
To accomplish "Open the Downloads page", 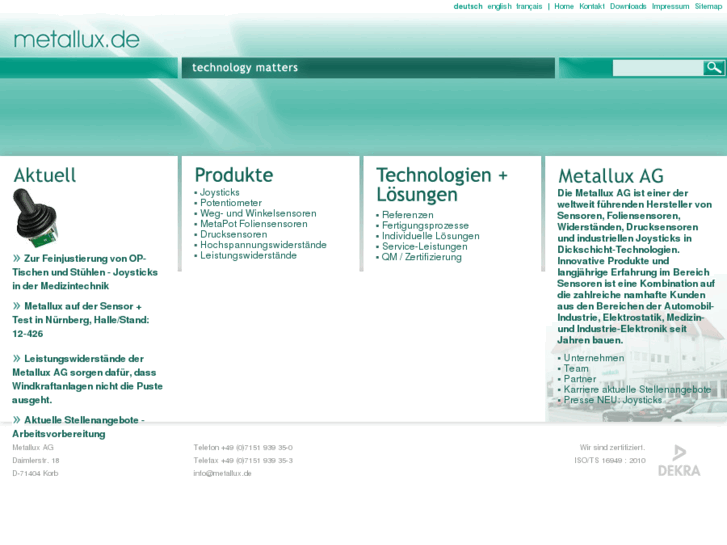I will click(628, 6).
